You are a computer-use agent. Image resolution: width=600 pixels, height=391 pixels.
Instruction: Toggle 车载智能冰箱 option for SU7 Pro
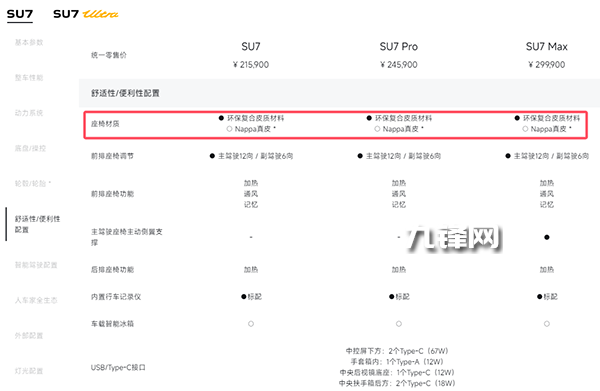coord(399,324)
